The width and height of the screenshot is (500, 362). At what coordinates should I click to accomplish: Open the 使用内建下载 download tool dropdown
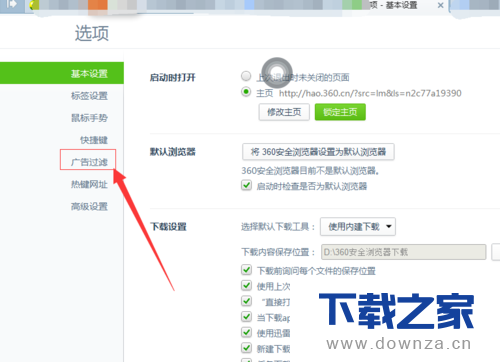[358, 227]
